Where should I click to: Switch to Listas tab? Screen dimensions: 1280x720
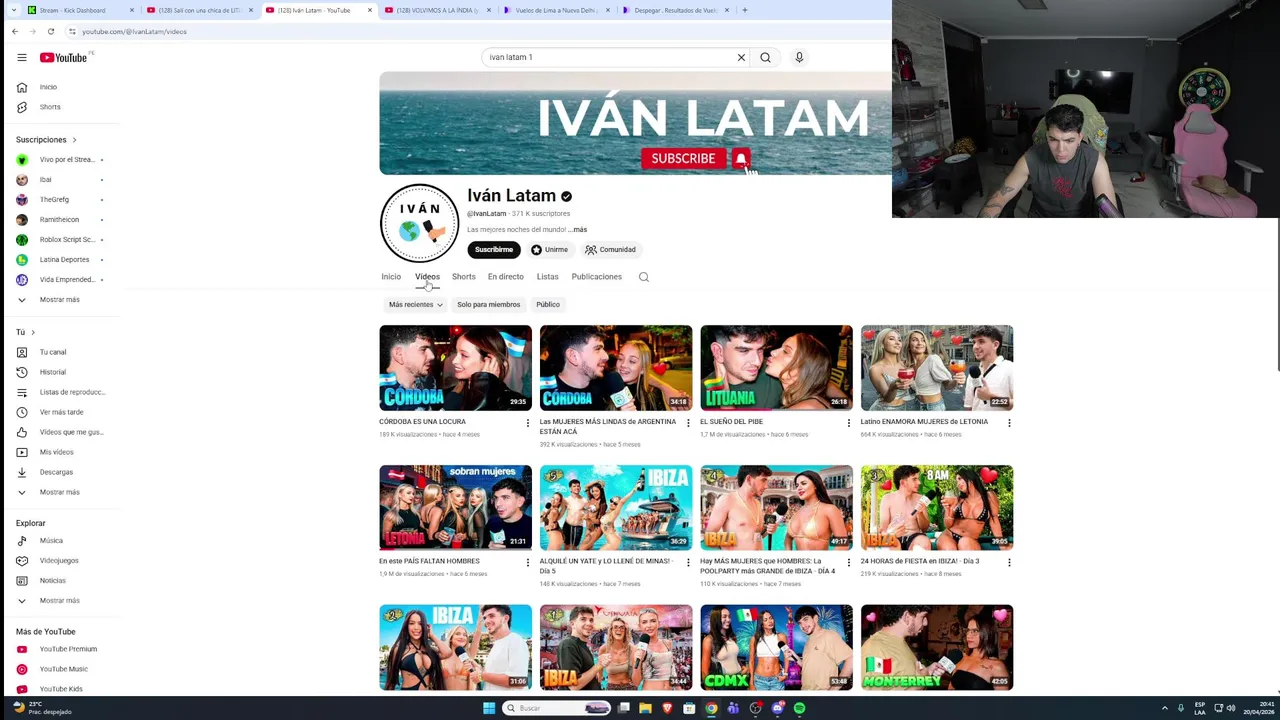(x=548, y=277)
